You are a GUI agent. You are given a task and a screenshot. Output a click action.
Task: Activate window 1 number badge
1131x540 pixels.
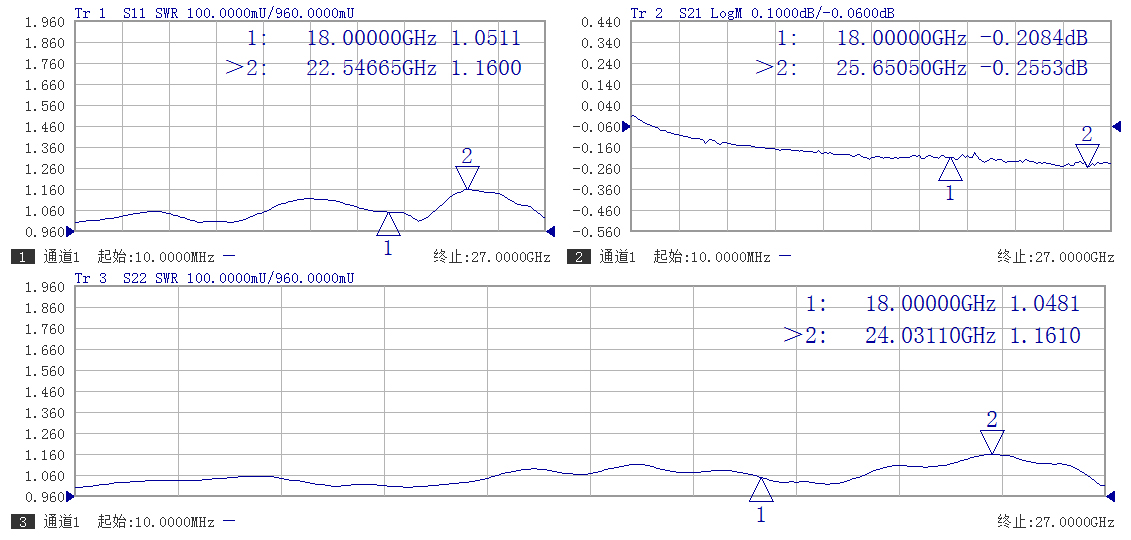(x=21, y=257)
